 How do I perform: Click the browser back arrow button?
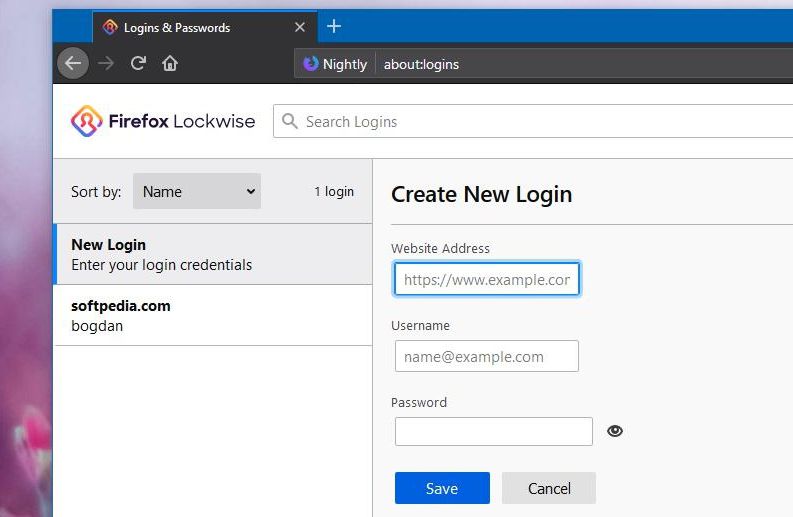[x=73, y=64]
